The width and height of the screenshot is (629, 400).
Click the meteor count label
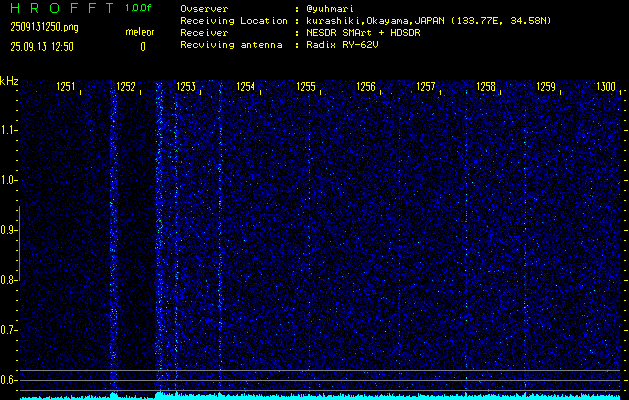pyautogui.click(x=140, y=32)
